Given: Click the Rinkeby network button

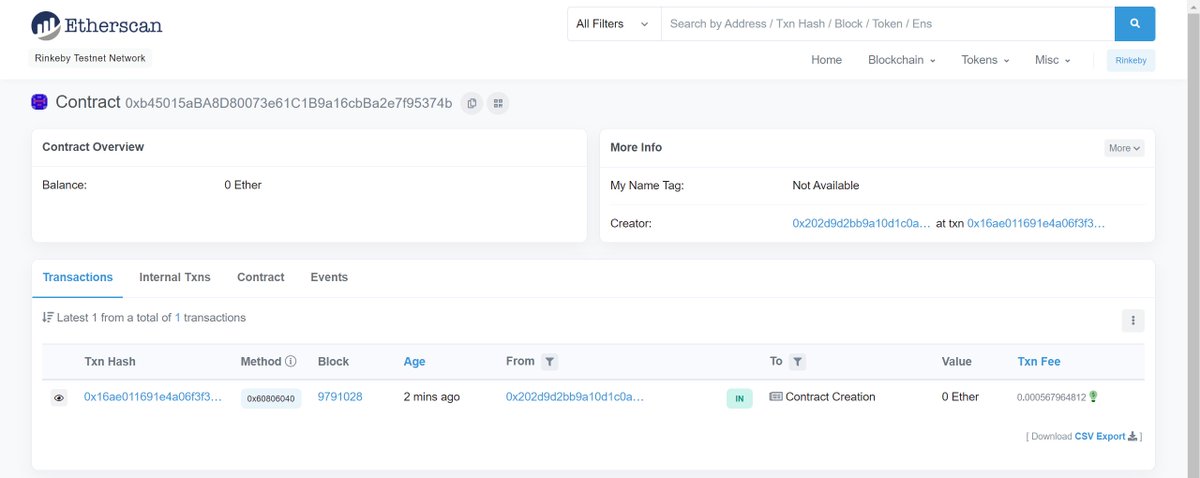Looking at the screenshot, I should coord(1131,60).
